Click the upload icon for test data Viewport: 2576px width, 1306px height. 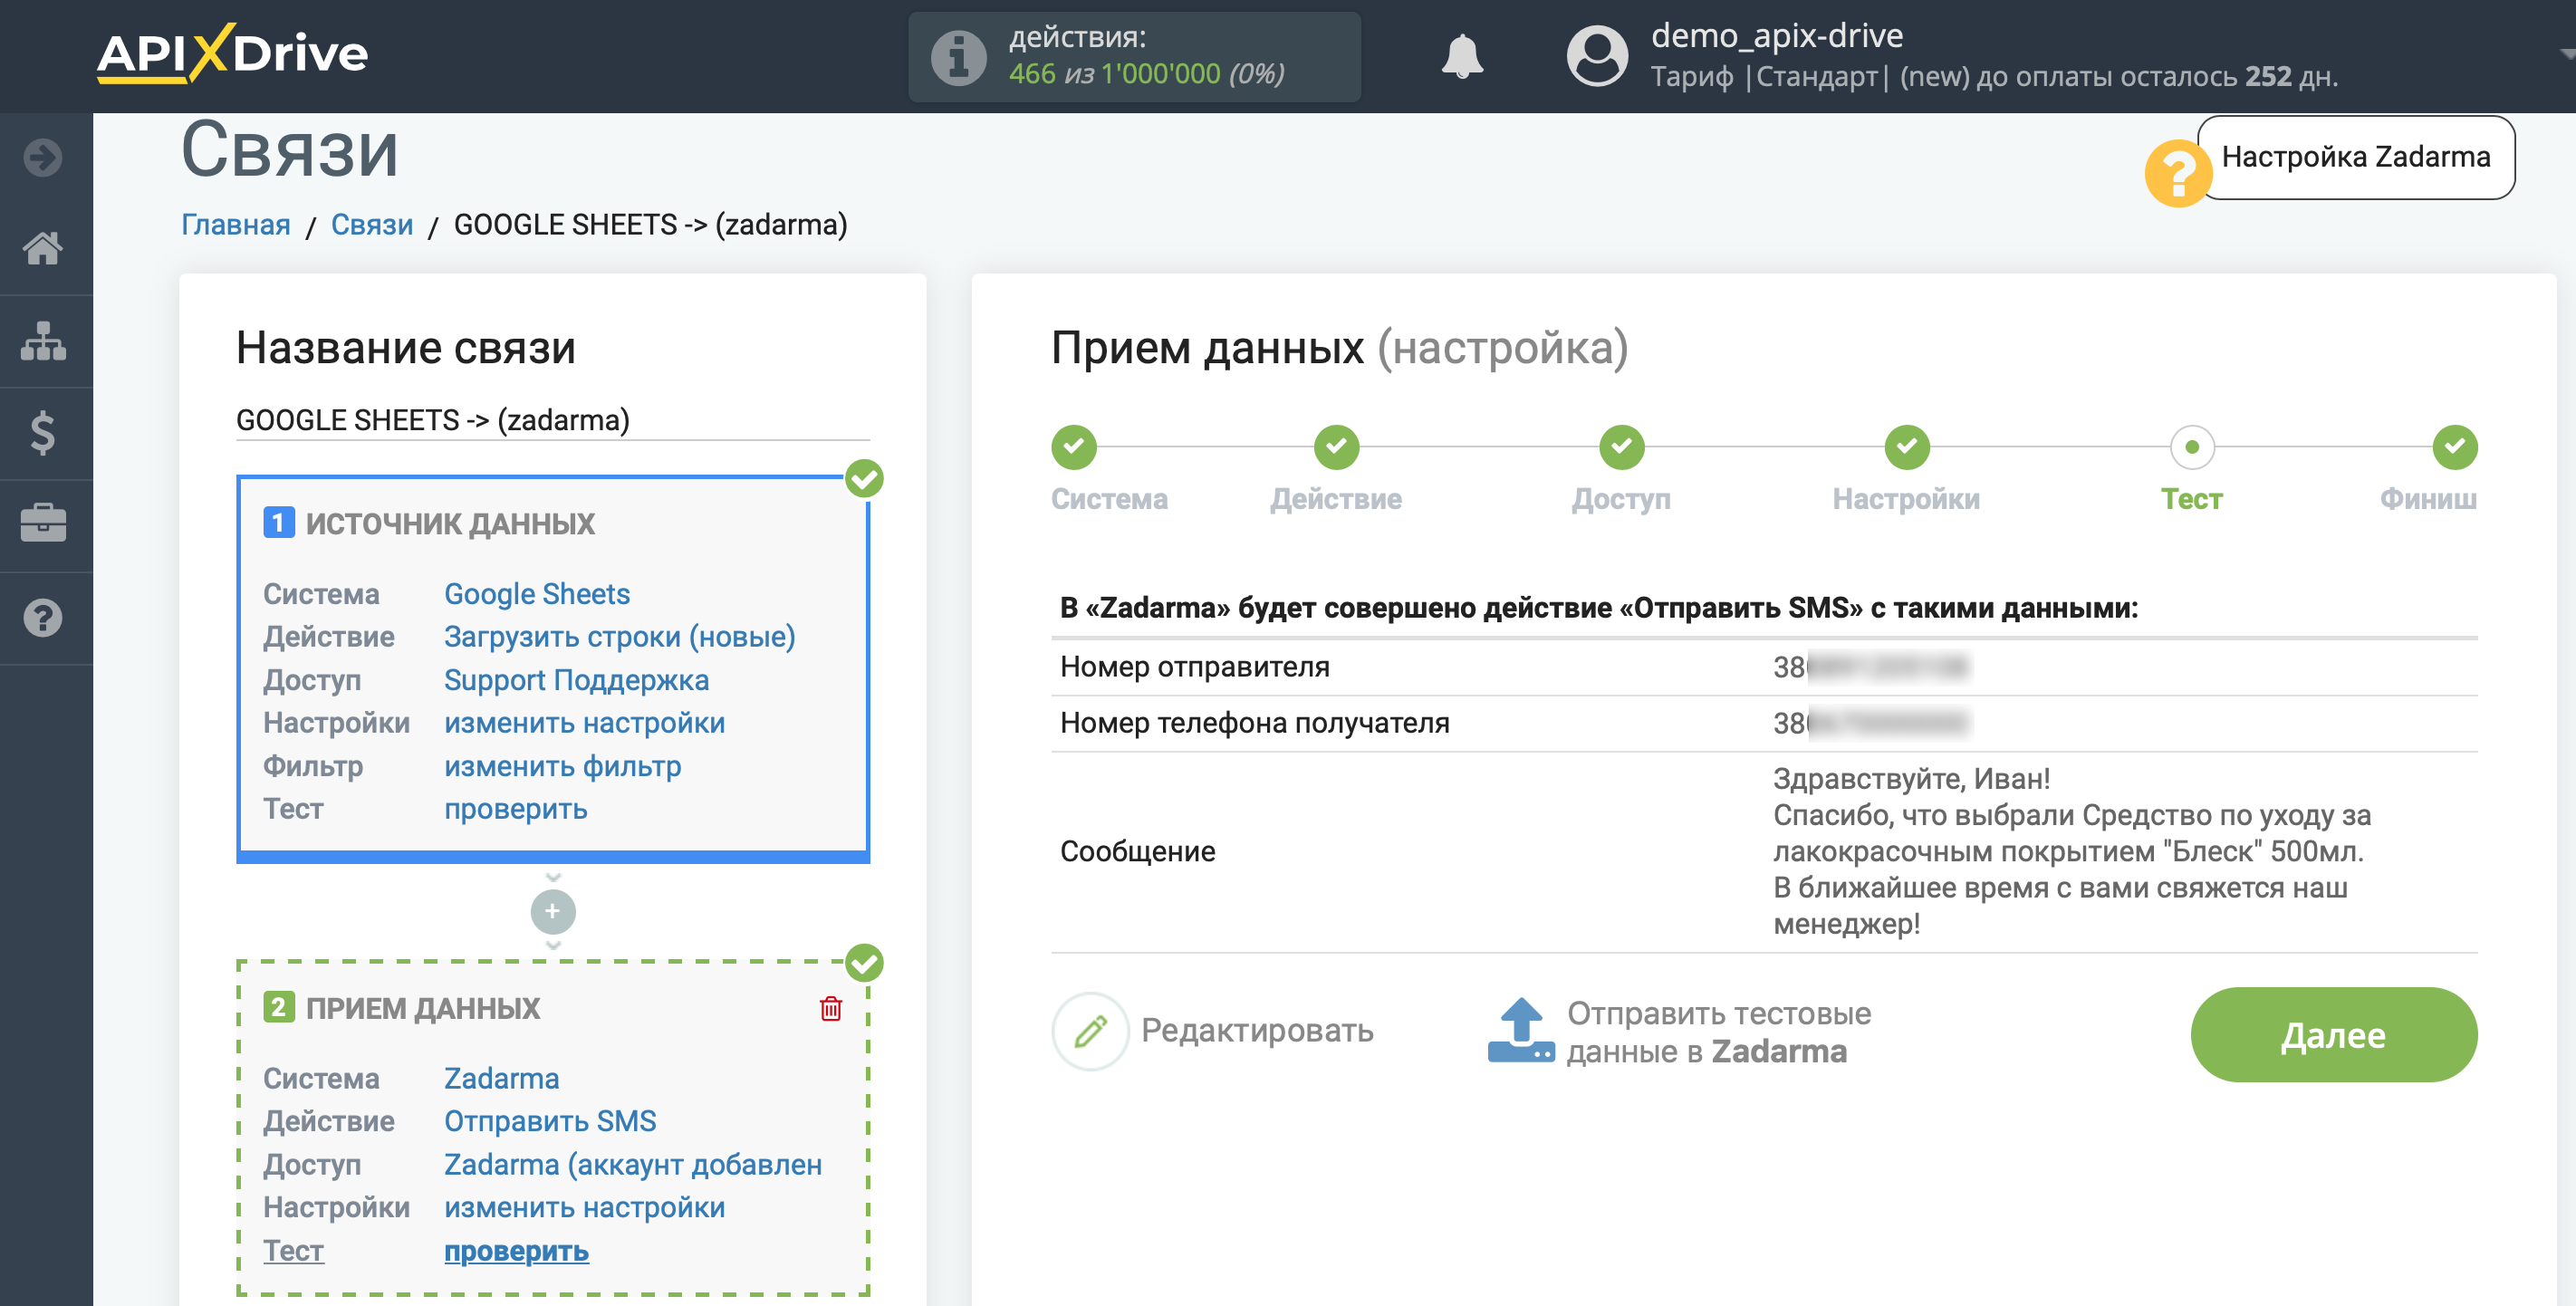pyautogui.click(x=1520, y=1031)
